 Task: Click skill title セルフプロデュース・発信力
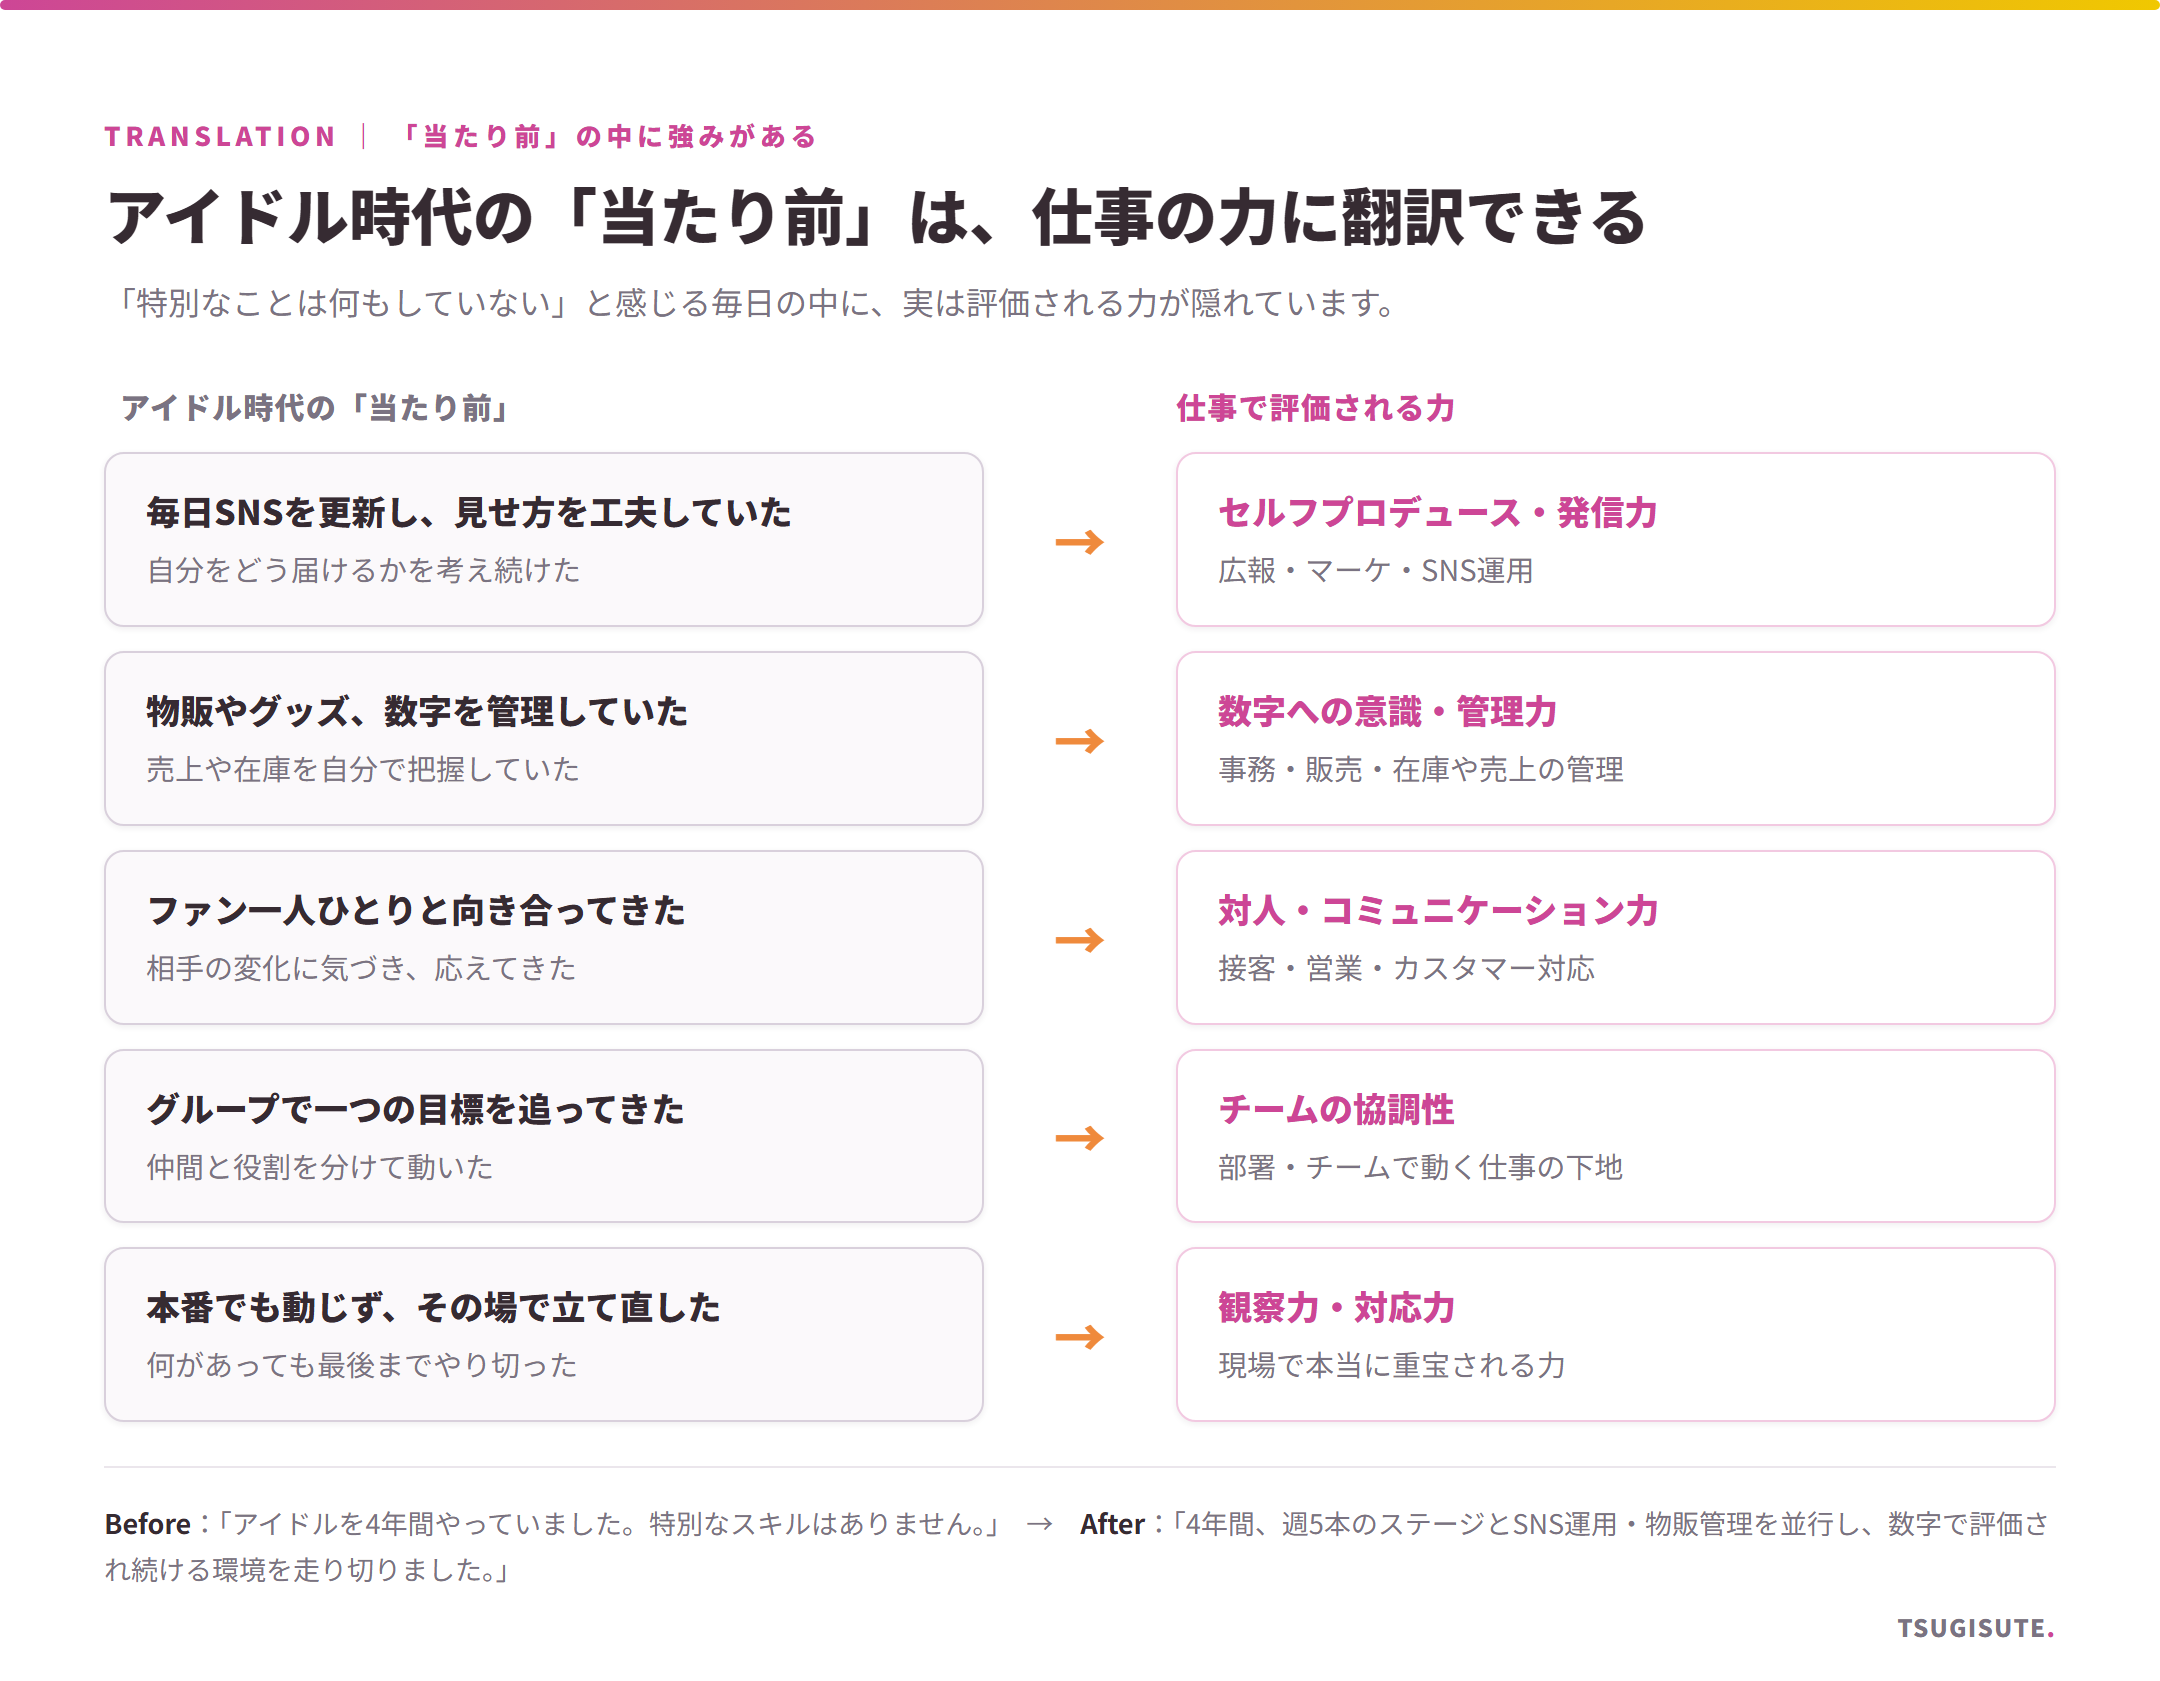click(1438, 512)
